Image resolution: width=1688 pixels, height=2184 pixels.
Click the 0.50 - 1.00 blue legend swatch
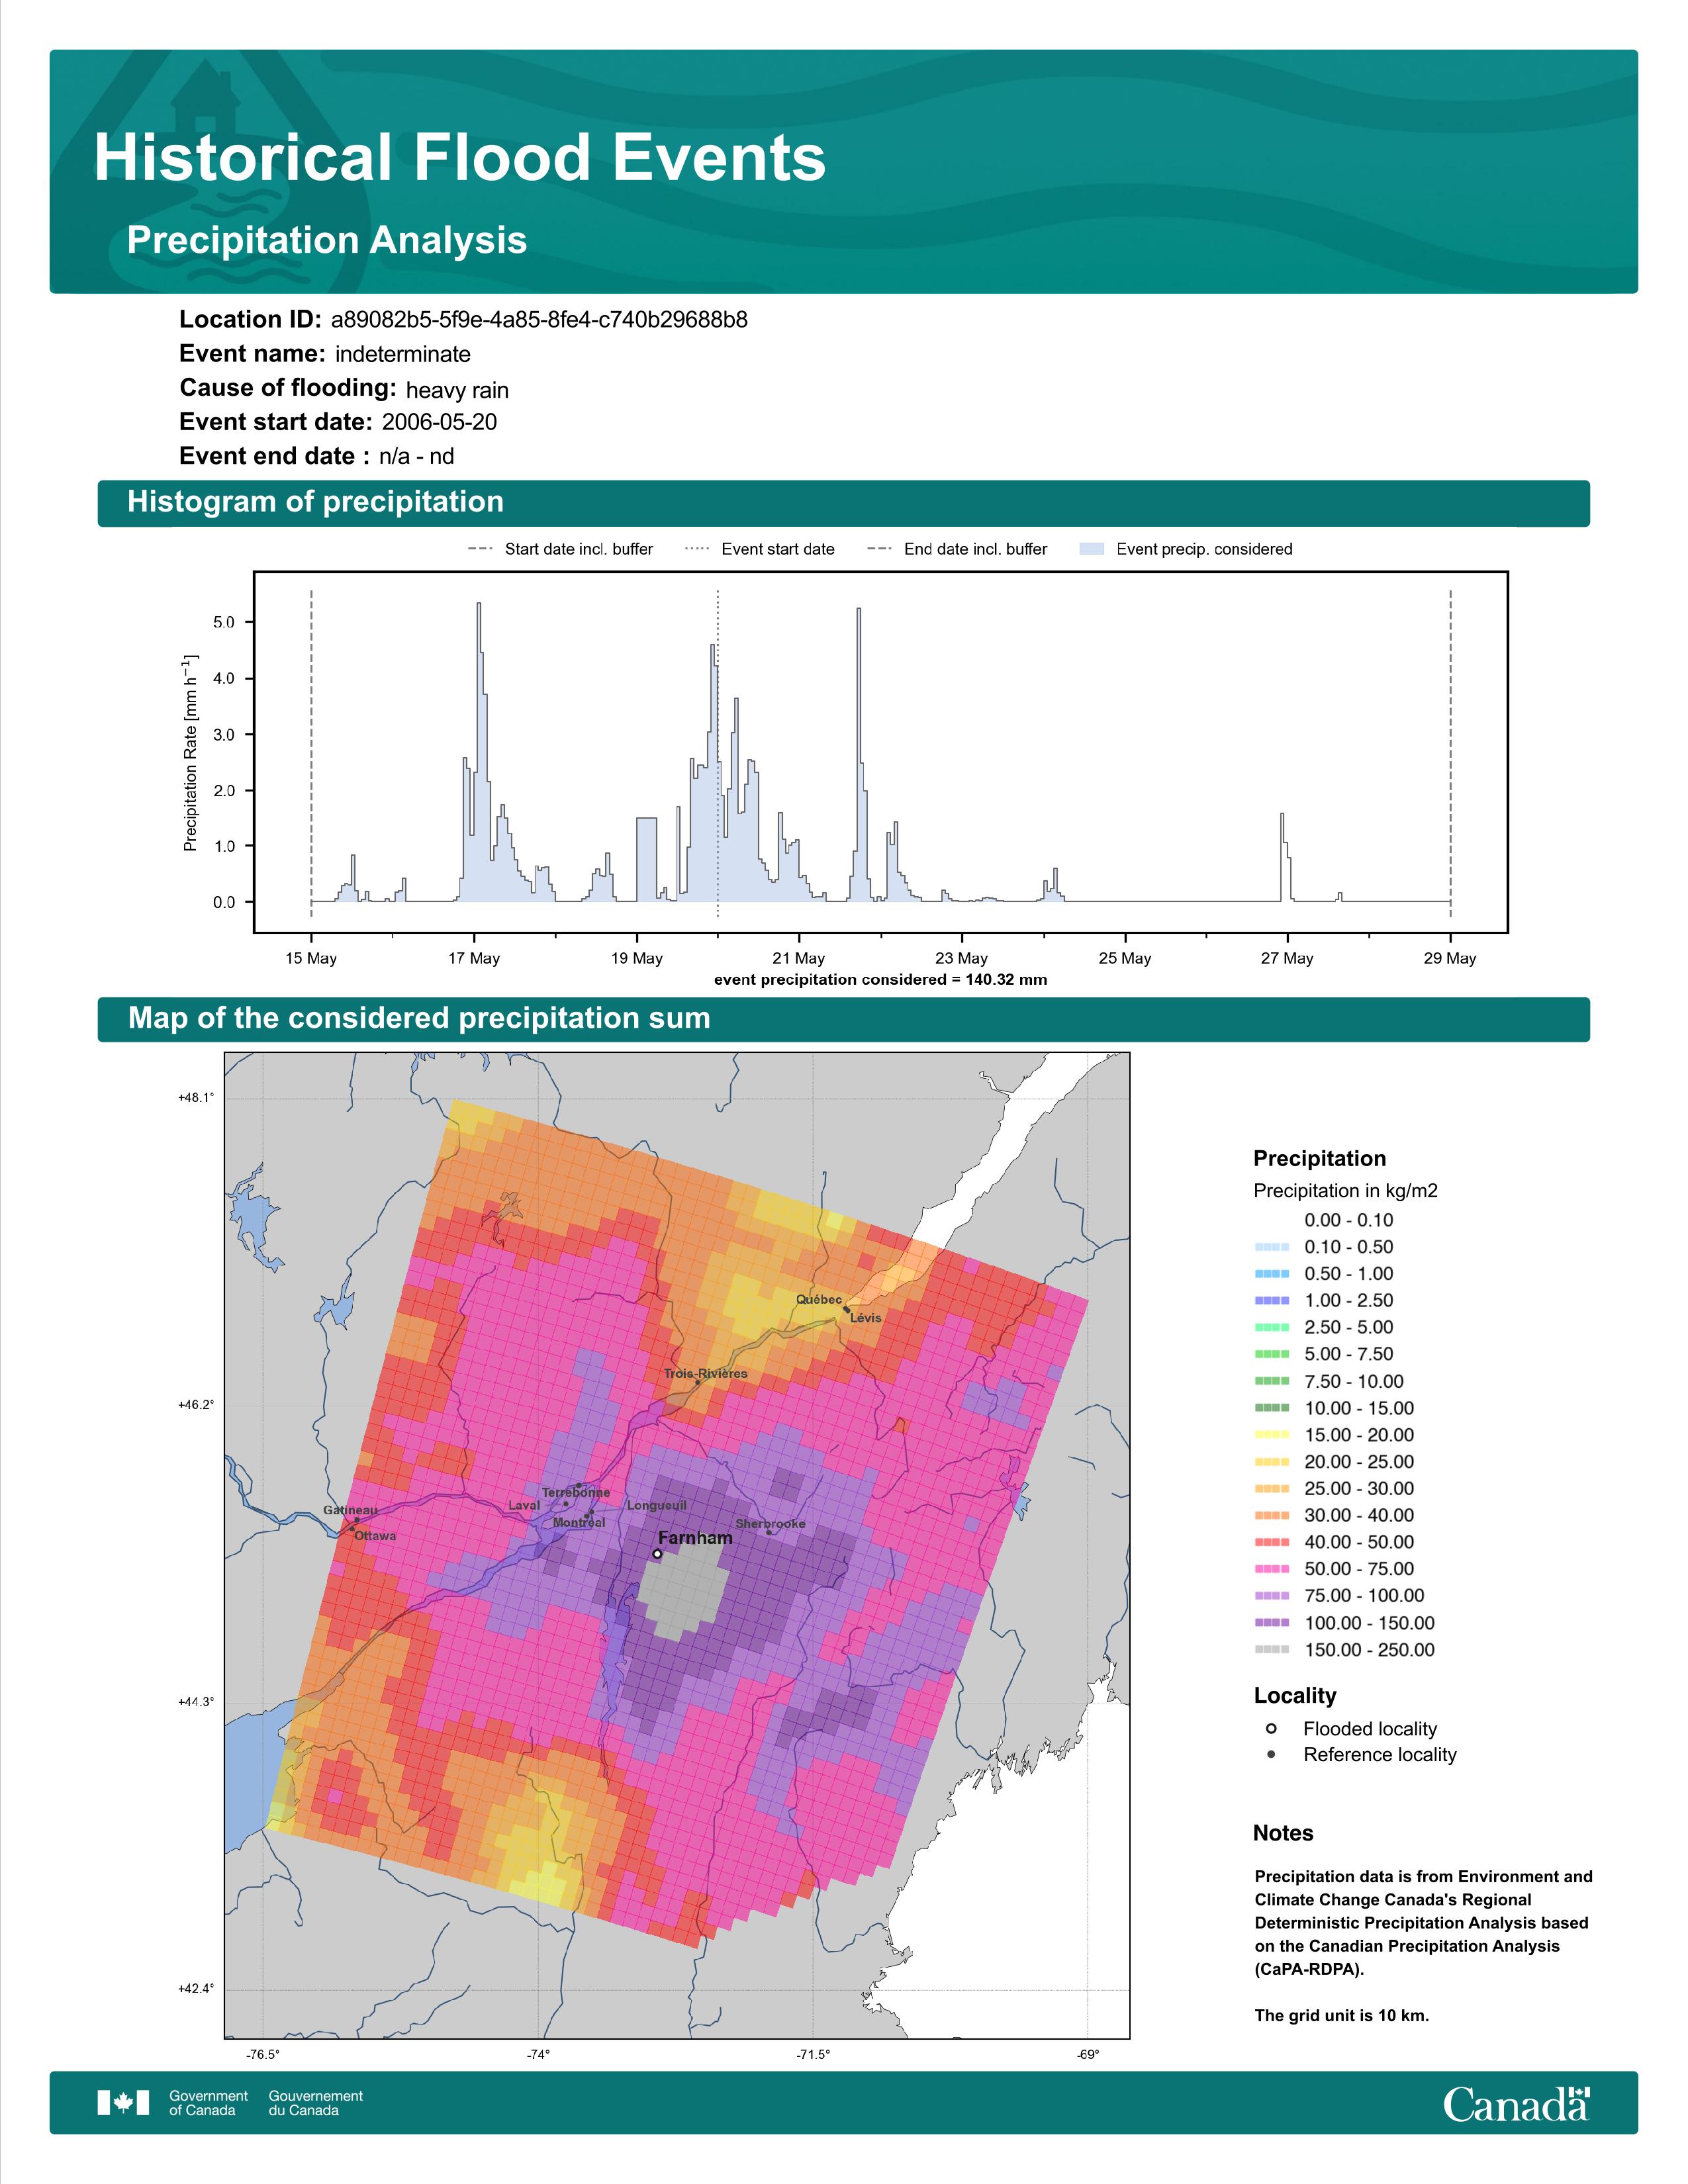pos(1272,1273)
